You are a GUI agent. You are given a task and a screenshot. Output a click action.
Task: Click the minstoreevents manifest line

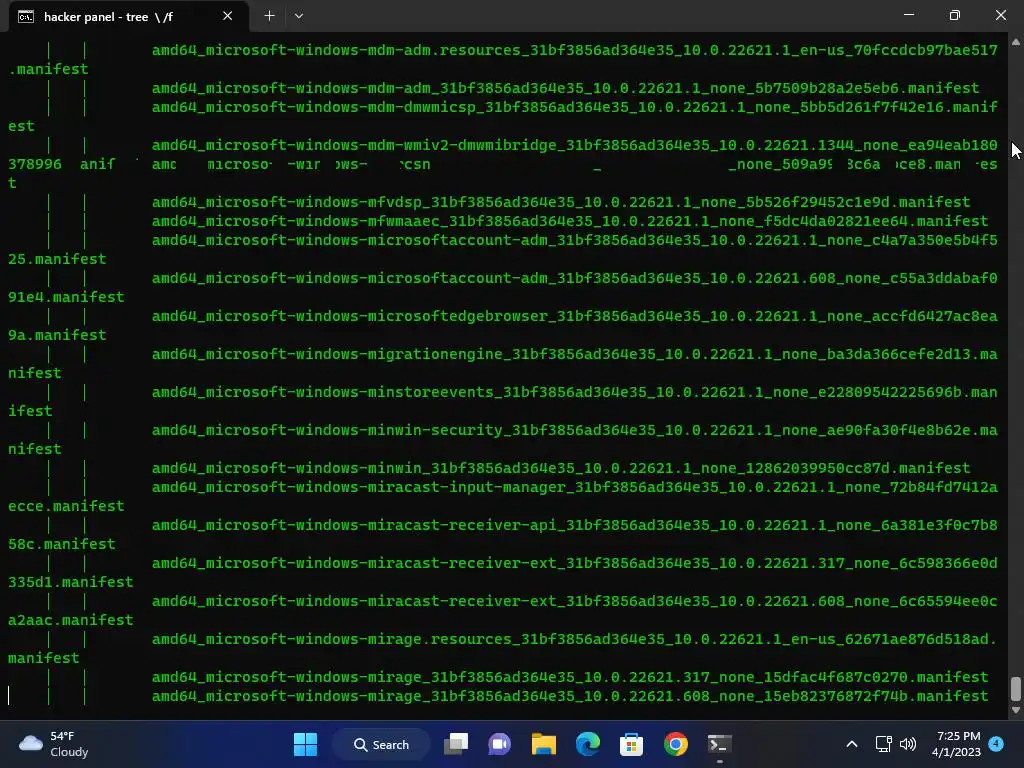click(x=575, y=392)
